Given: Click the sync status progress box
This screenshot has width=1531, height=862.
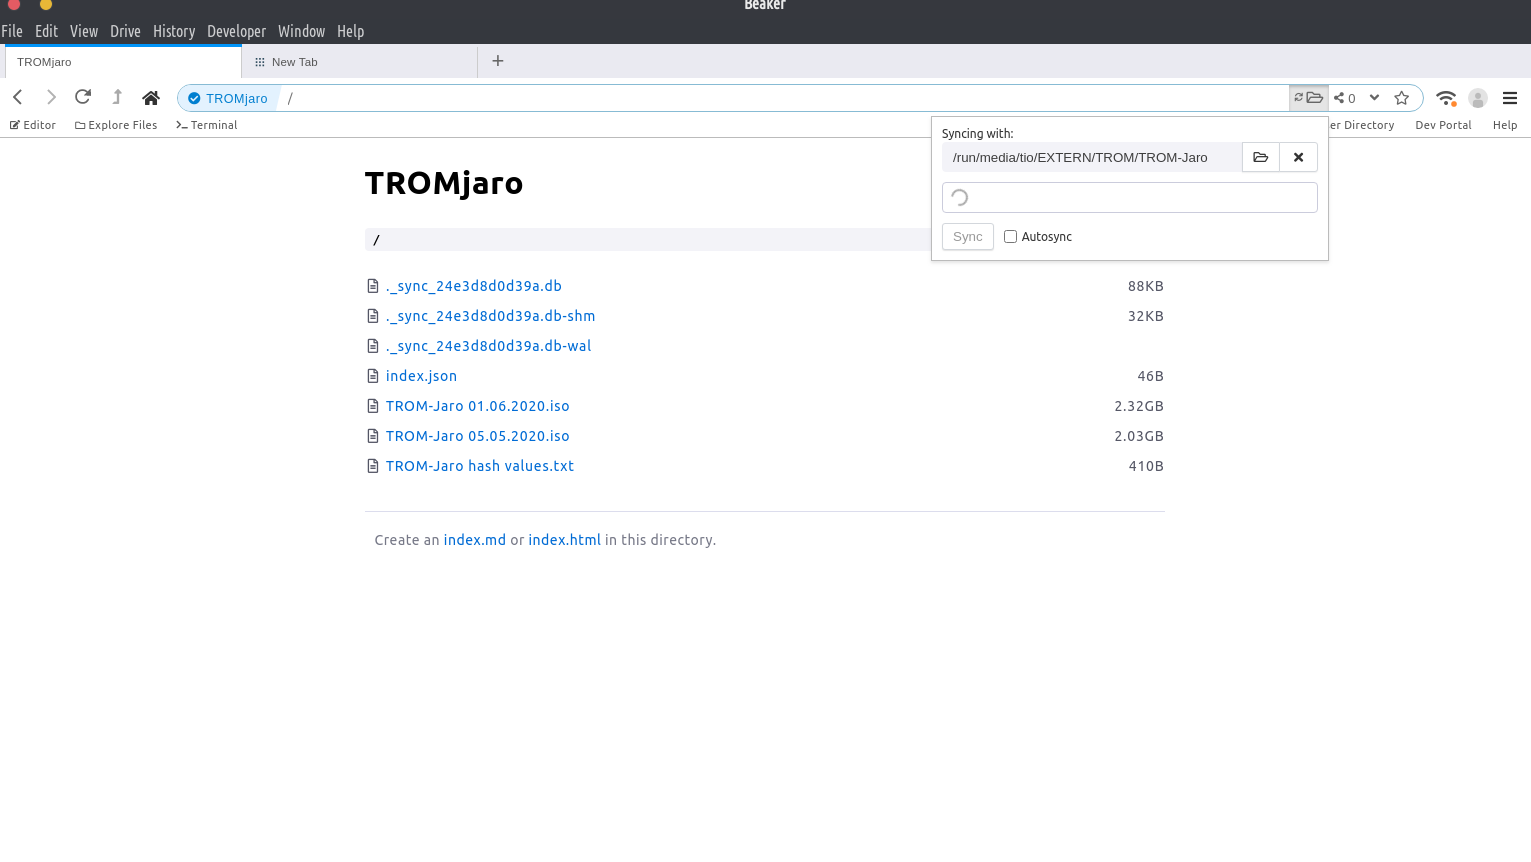Looking at the screenshot, I should 1130,197.
